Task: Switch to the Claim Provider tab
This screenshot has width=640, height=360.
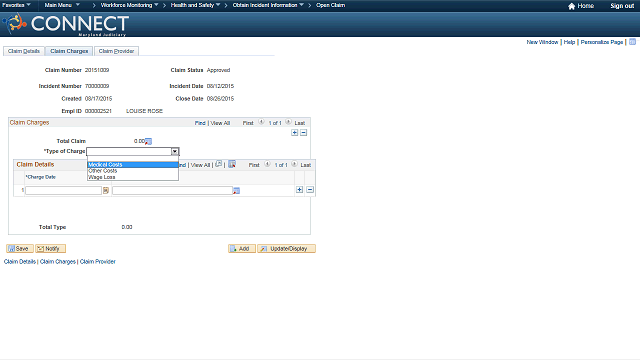Action: pyautogui.click(x=116, y=51)
